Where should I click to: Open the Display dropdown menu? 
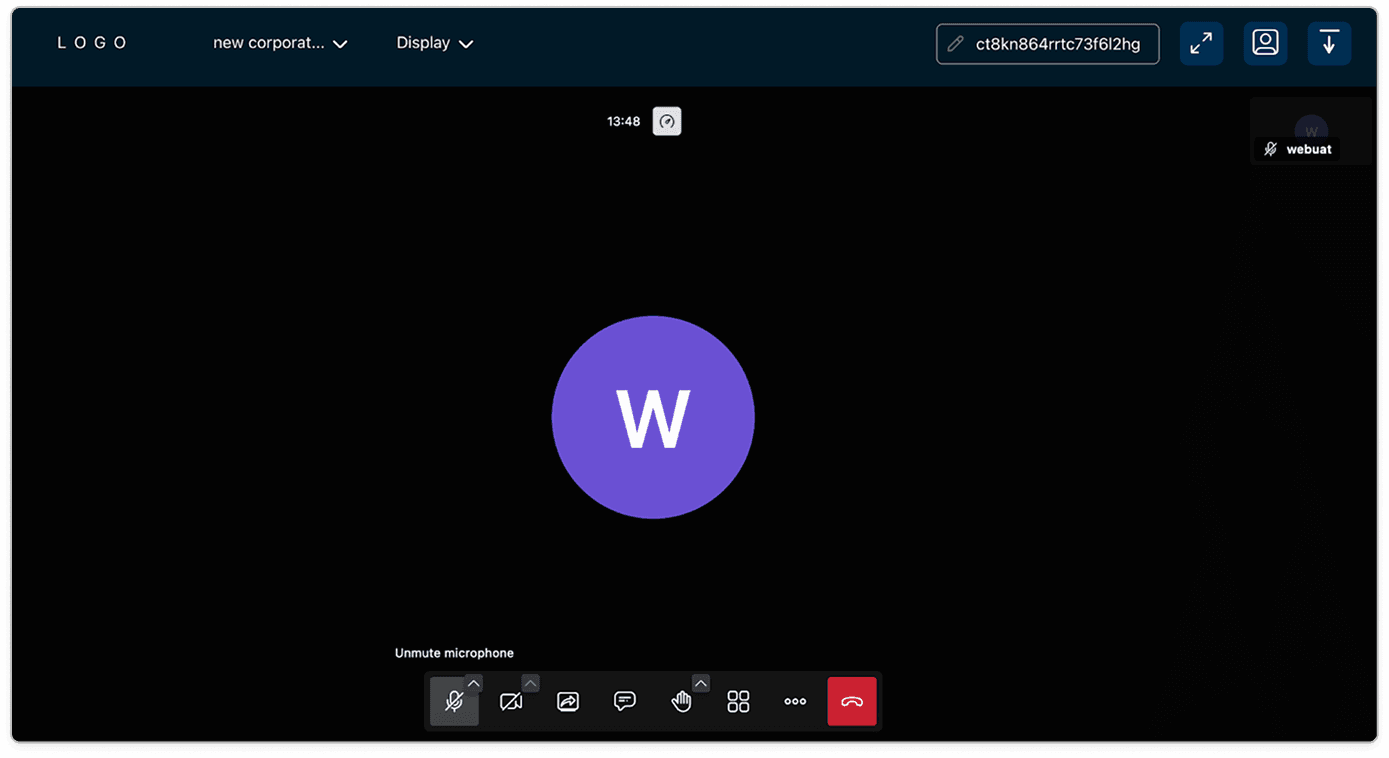click(x=434, y=44)
